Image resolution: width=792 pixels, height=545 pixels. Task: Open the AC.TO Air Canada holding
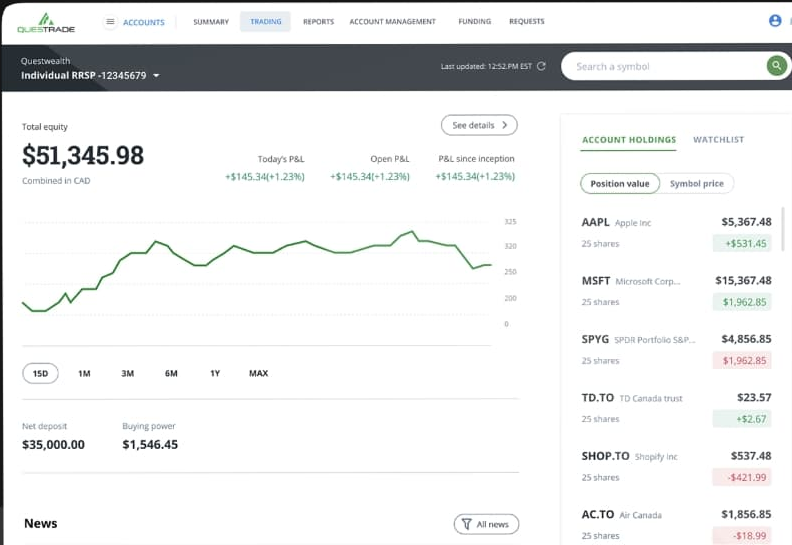pyautogui.click(x=676, y=525)
